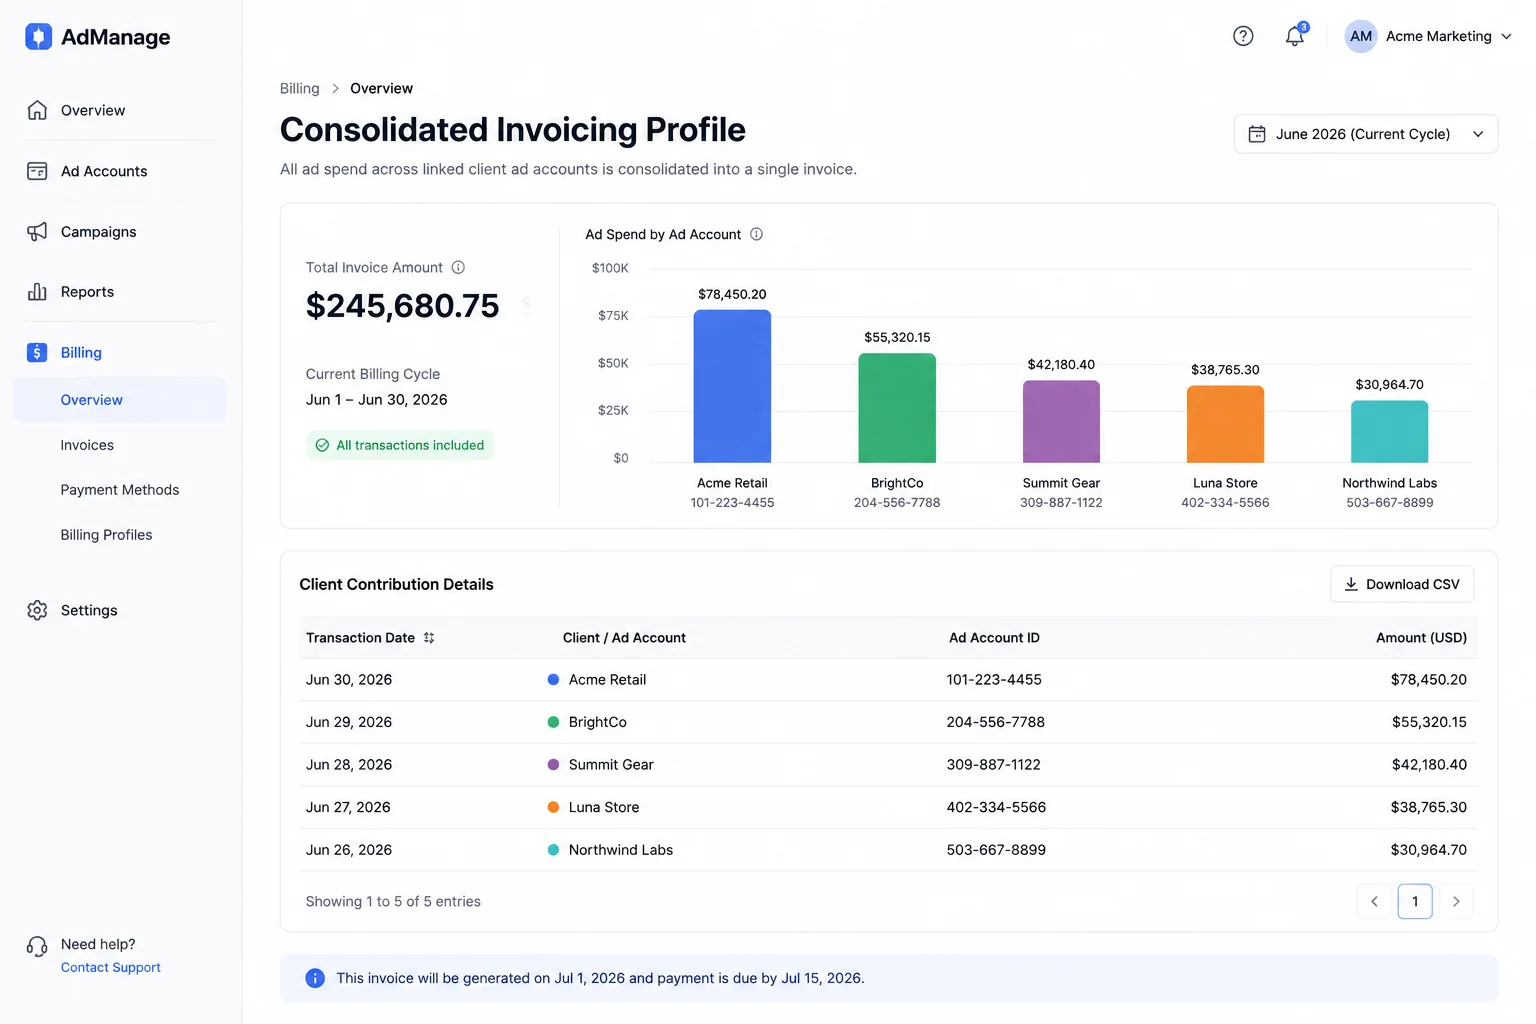The height and width of the screenshot is (1024, 1536).
Task: Open the help question mark icon
Action: pyautogui.click(x=1243, y=36)
